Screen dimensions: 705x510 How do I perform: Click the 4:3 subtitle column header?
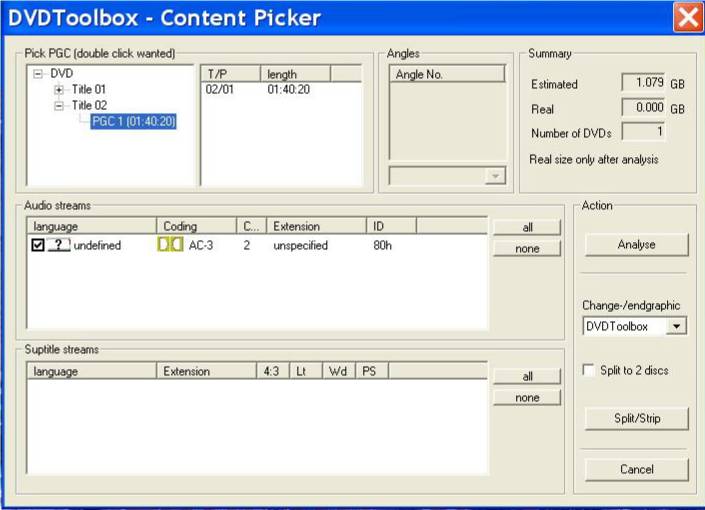point(273,371)
